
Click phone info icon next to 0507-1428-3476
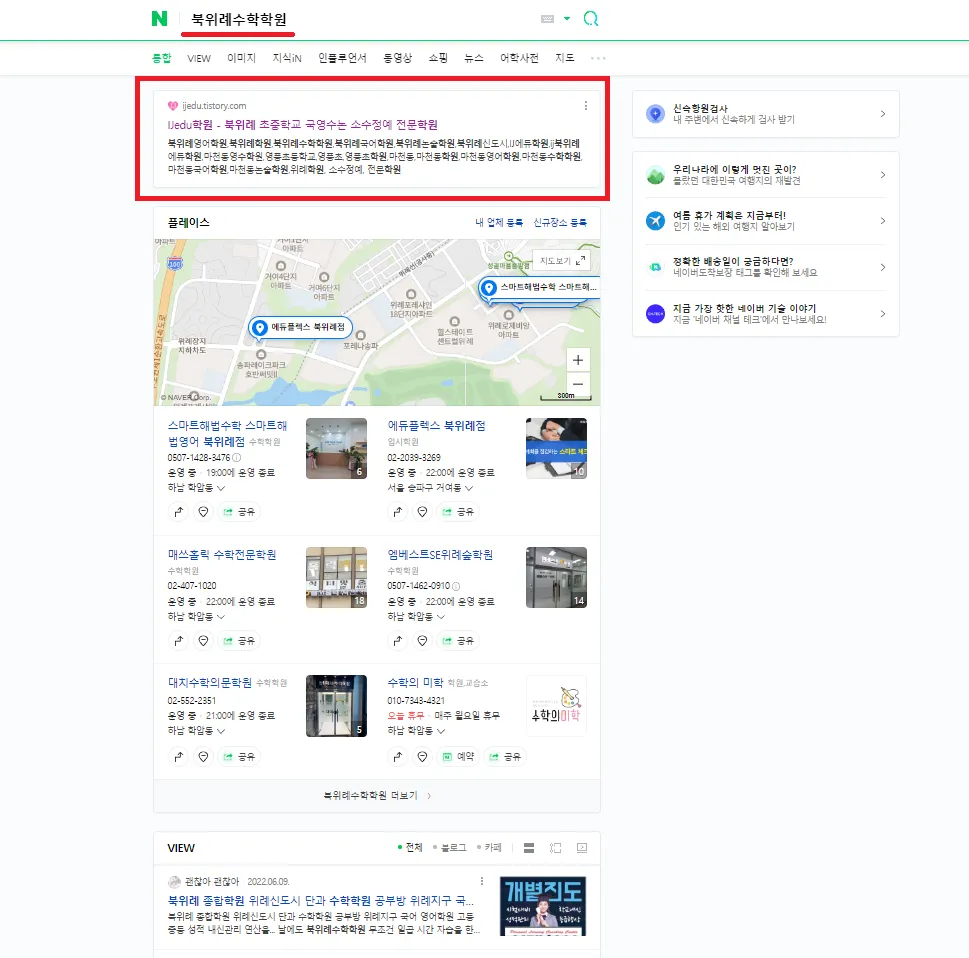(237, 457)
